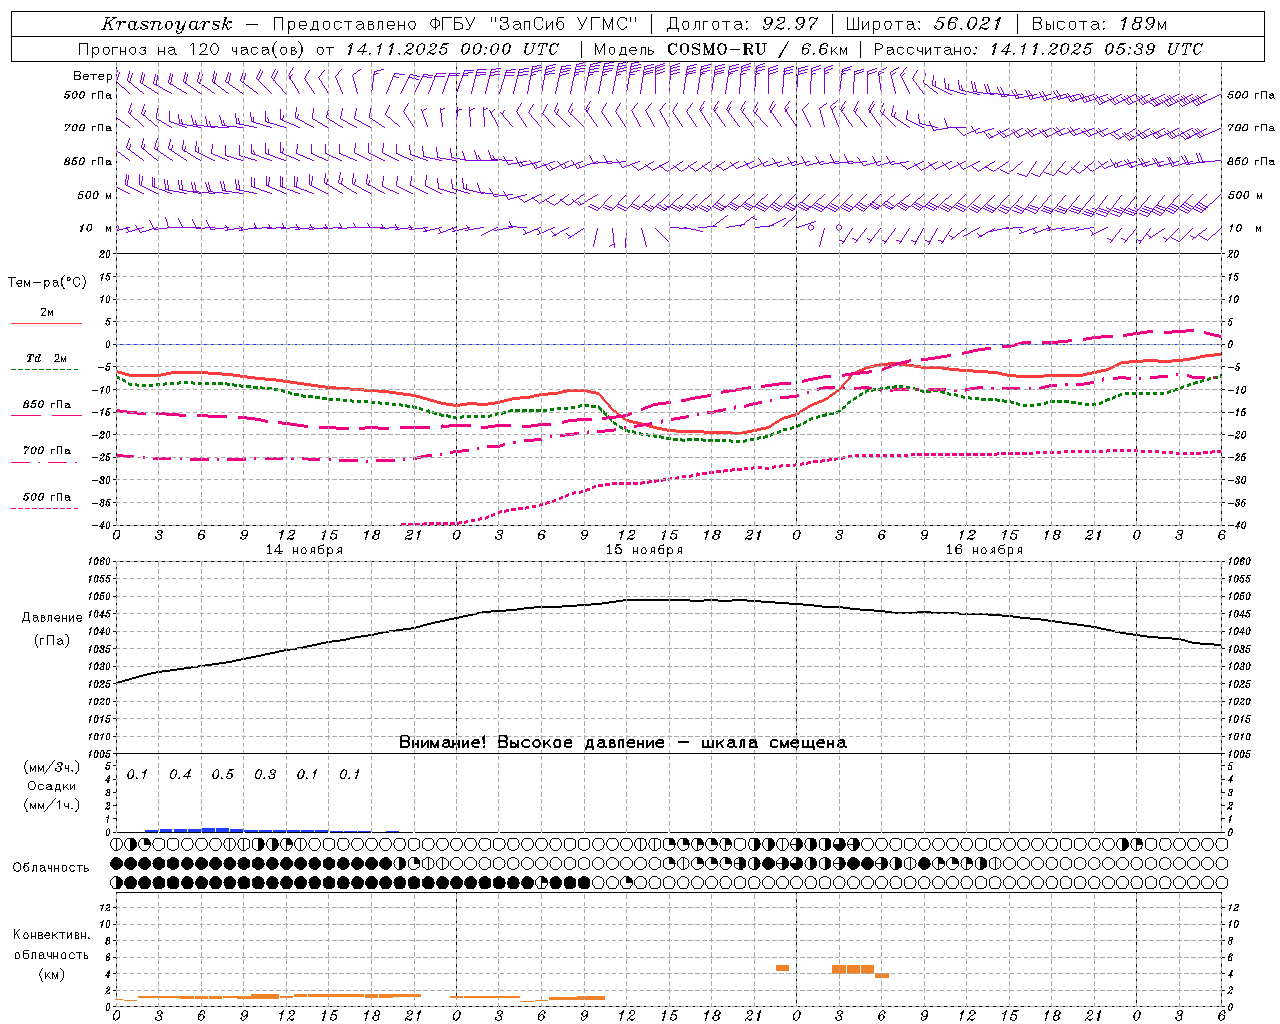Click the '15 ноября' date label
1280x1024 pixels.
644,550
